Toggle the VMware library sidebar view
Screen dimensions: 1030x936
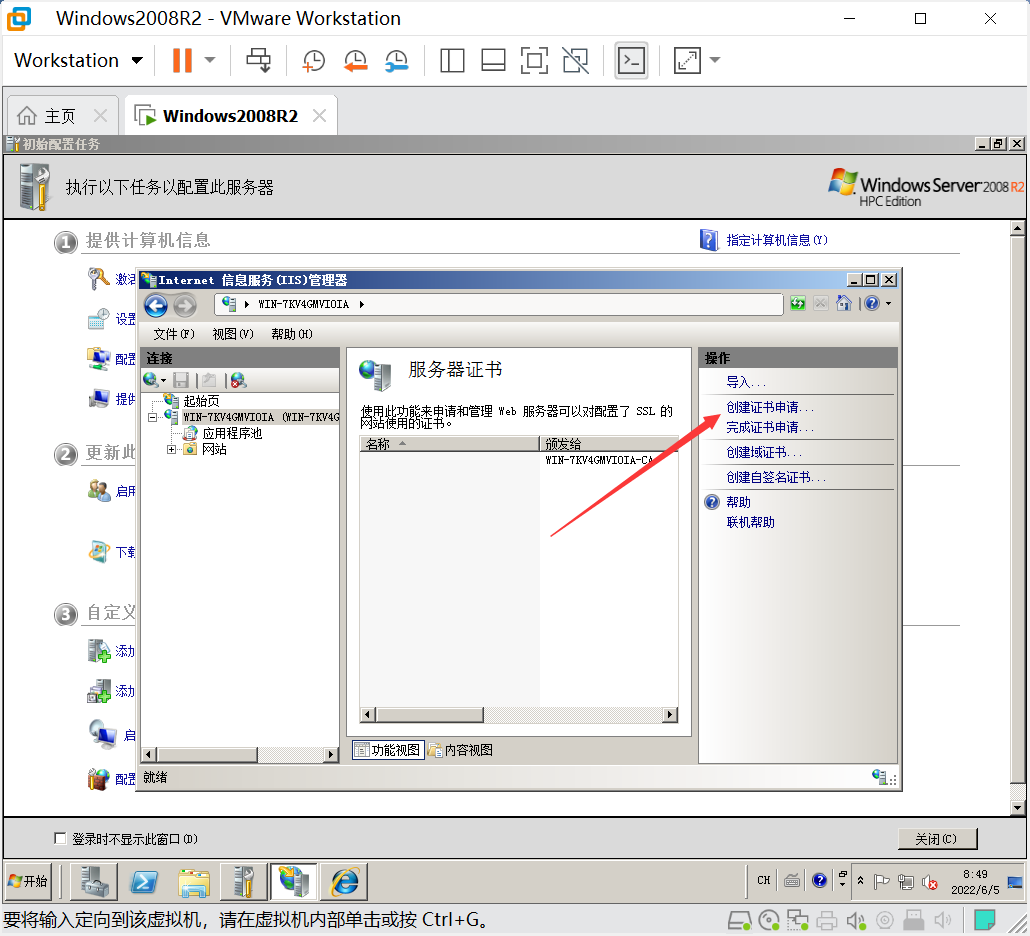click(452, 60)
